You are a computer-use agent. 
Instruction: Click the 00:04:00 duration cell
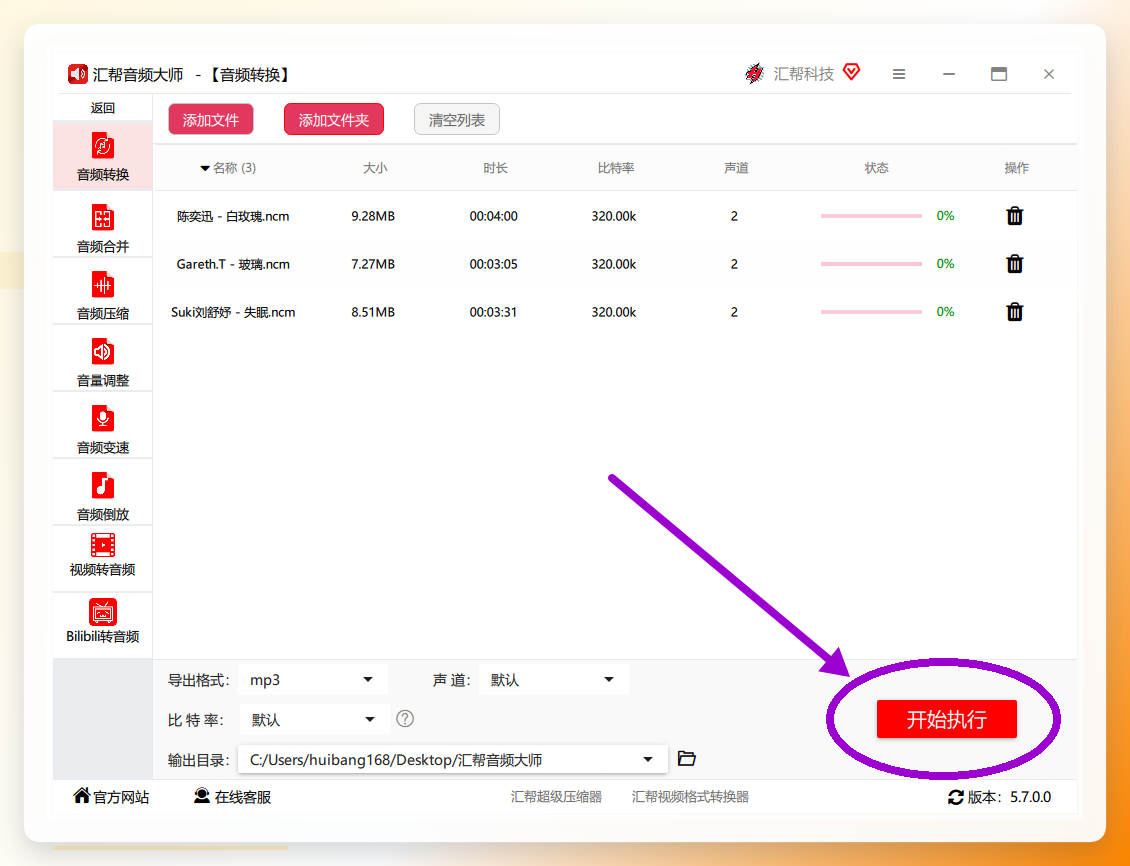click(x=494, y=216)
